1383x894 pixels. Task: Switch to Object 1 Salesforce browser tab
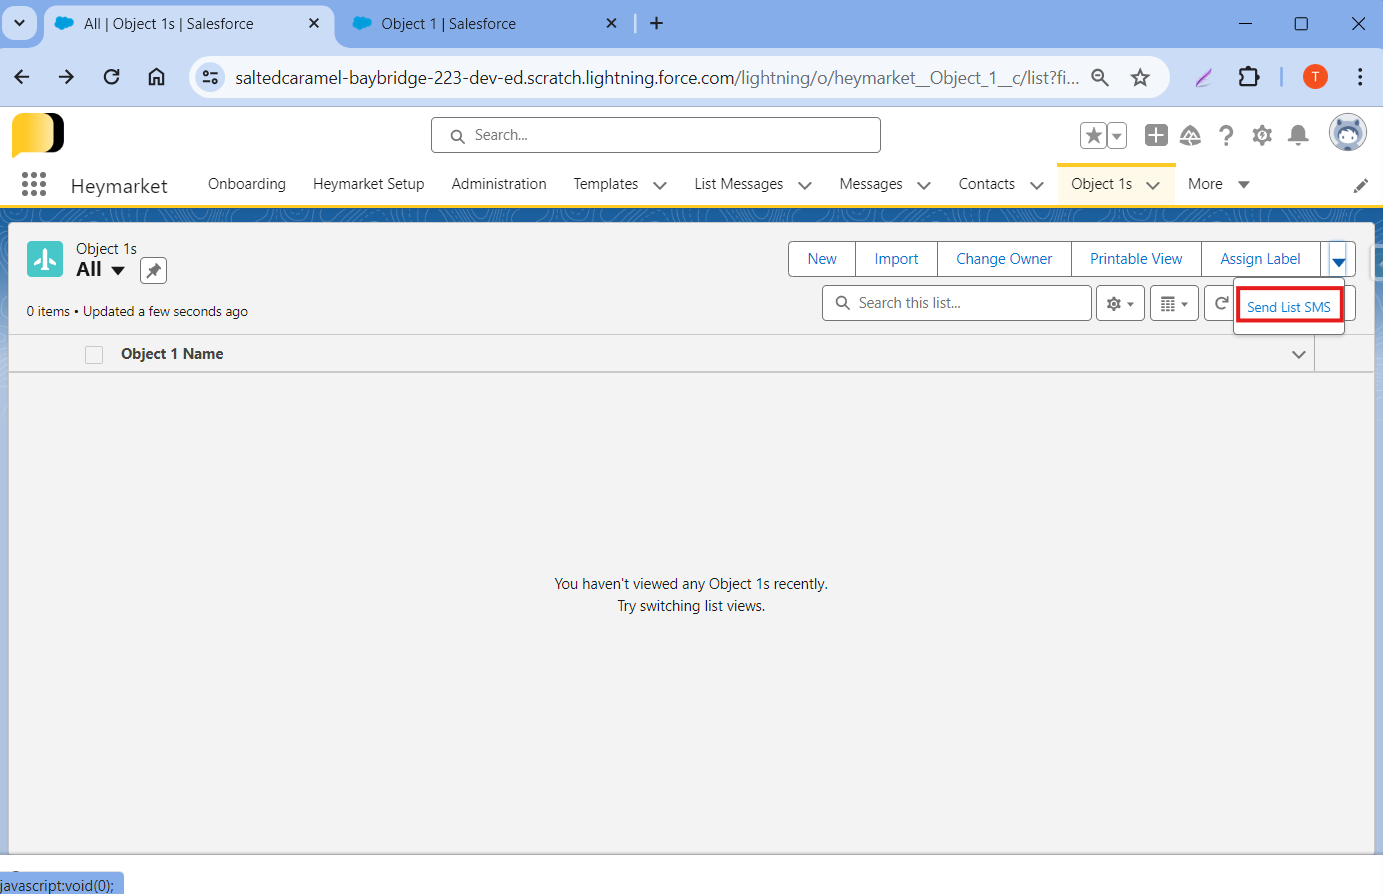pos(485,23)
